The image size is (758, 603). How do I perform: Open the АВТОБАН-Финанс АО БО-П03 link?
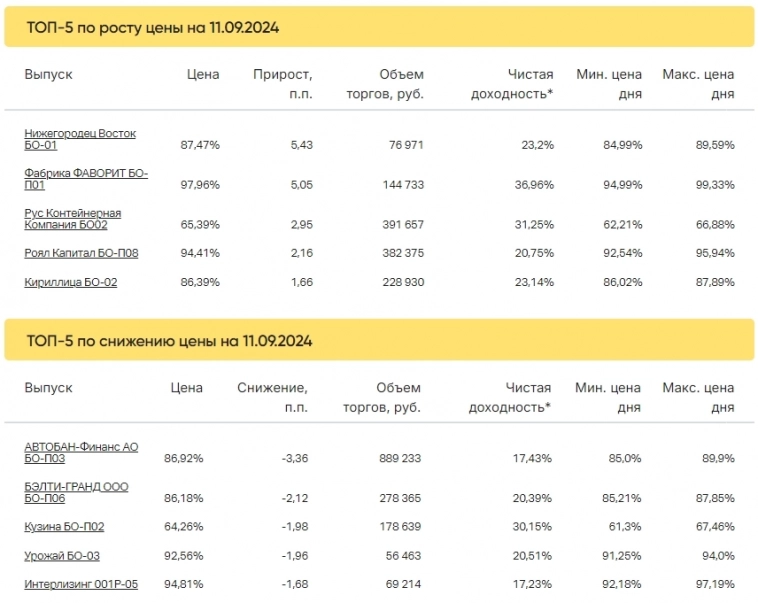81,452
